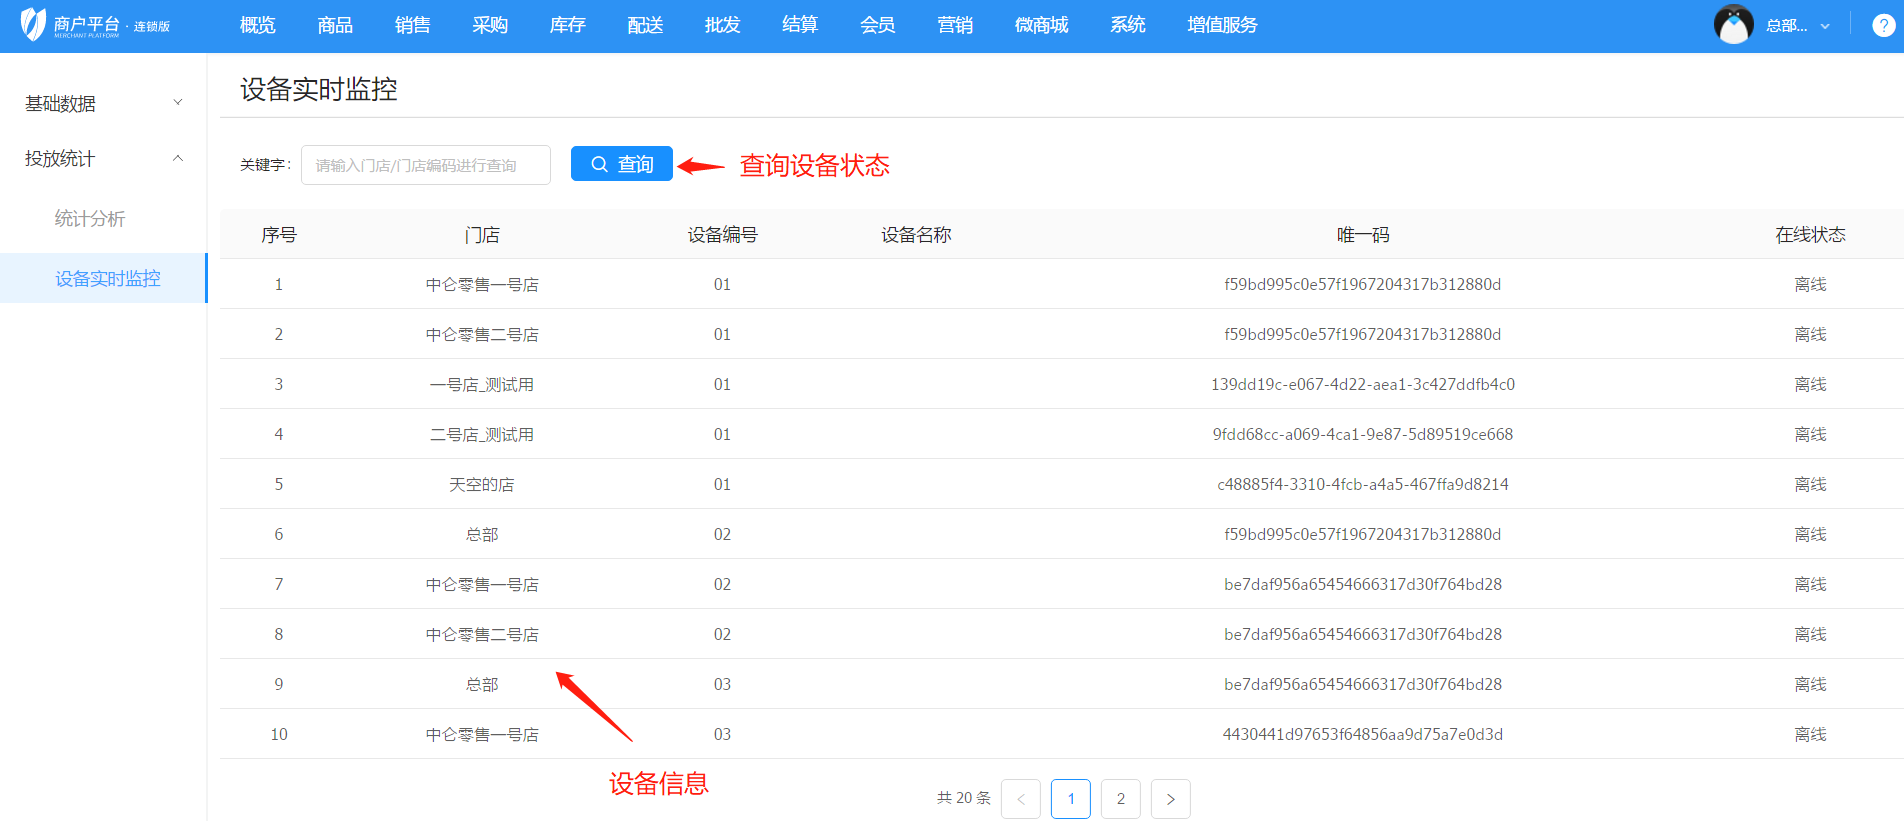Select page 1 in pagination

pyautogui.click(x=1070, y=799)
